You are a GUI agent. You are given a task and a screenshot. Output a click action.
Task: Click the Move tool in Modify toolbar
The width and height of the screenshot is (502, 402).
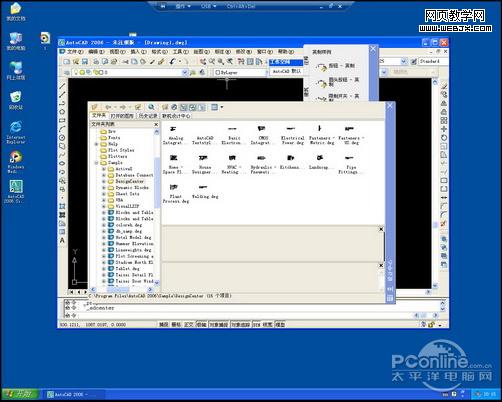[x=444, y=129]
